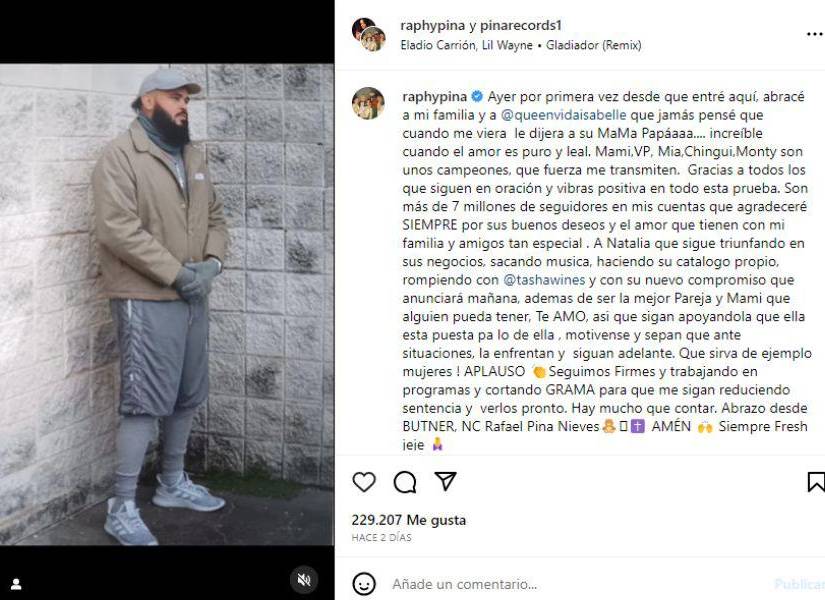Save post with bookmark icon

(x=816, y=482)
